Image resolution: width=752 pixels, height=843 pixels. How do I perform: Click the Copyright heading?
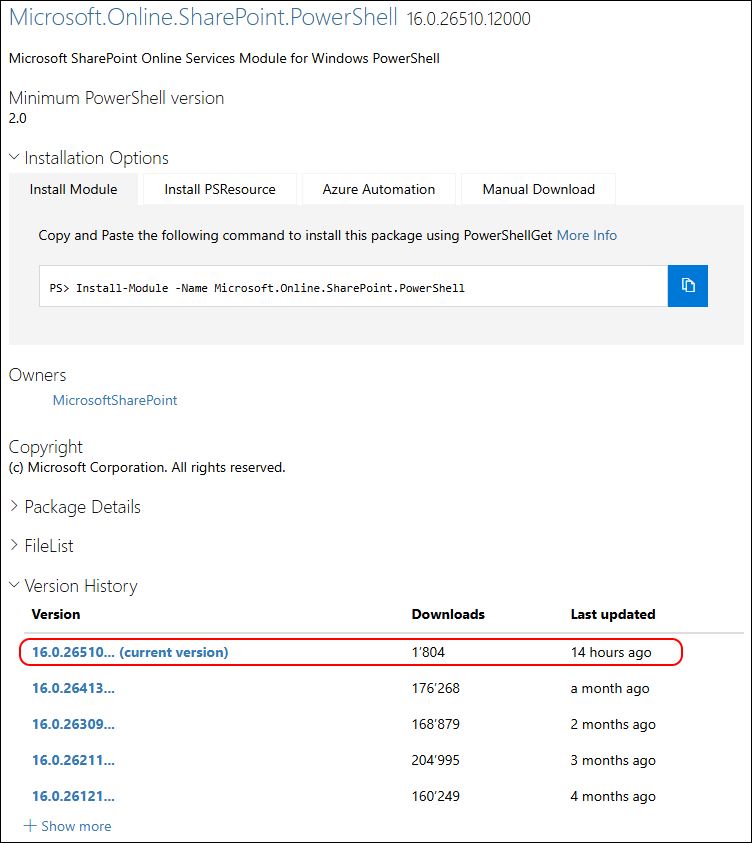(x=46, y=447)
